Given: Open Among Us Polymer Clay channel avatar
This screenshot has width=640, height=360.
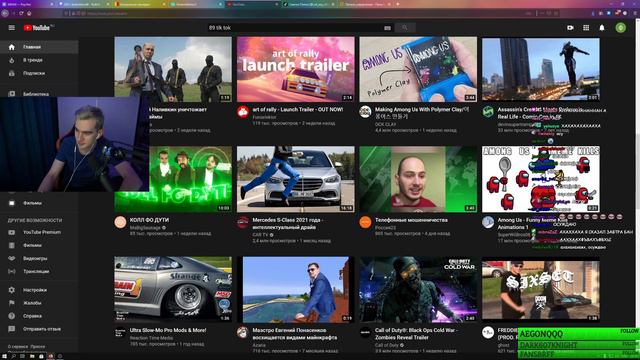Looking at the screenshot, I should click(x=365, y=111).
